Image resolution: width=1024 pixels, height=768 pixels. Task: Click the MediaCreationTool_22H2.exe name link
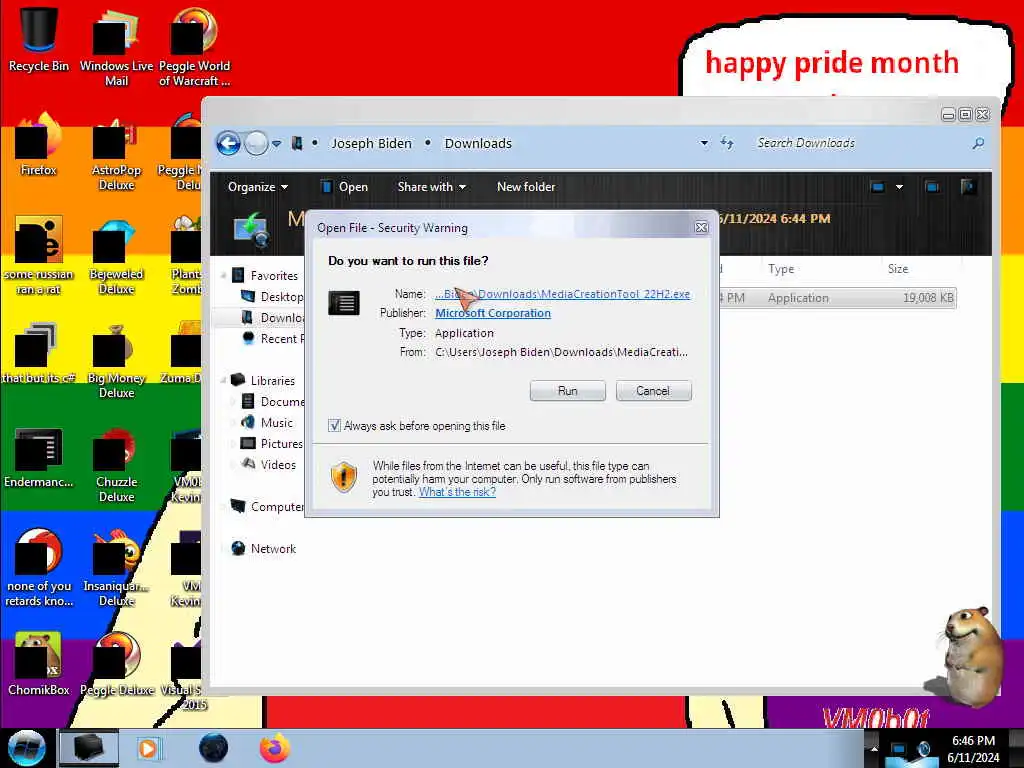(x=562, y=294)
